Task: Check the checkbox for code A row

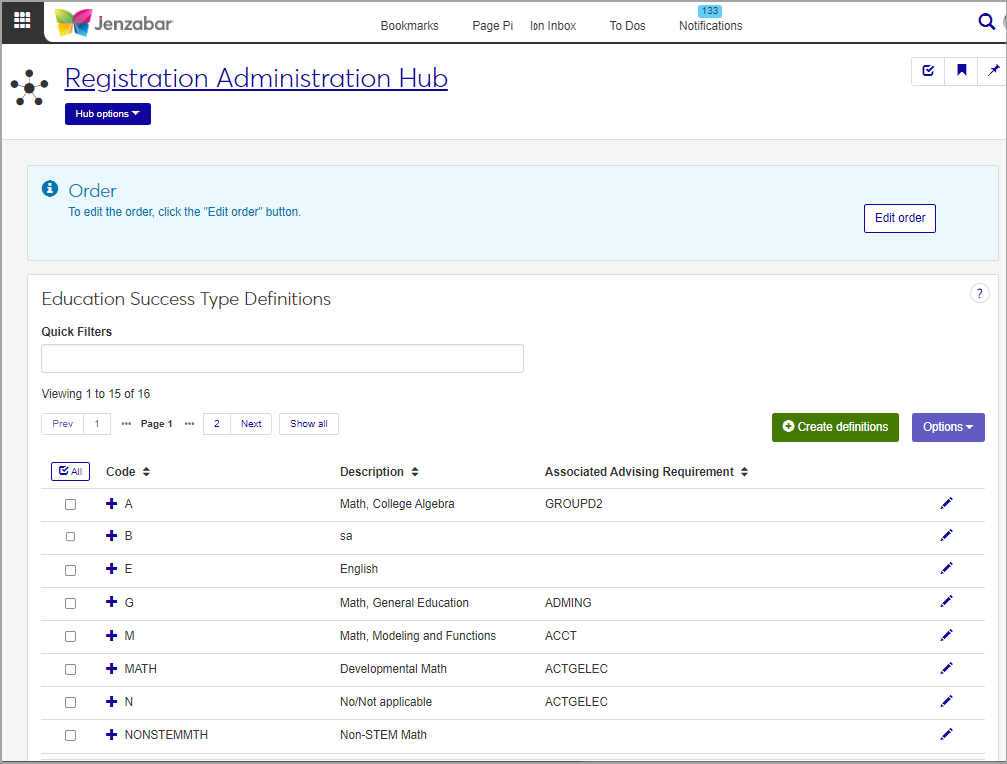Action: (x=70, y=504)
